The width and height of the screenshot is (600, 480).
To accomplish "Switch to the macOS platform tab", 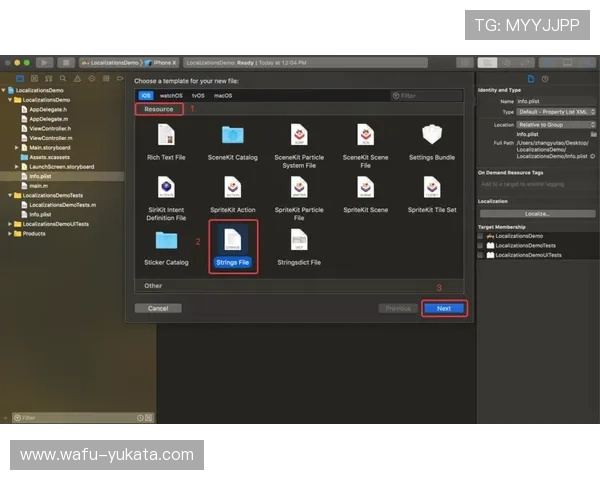I will [x=222, y=96].
